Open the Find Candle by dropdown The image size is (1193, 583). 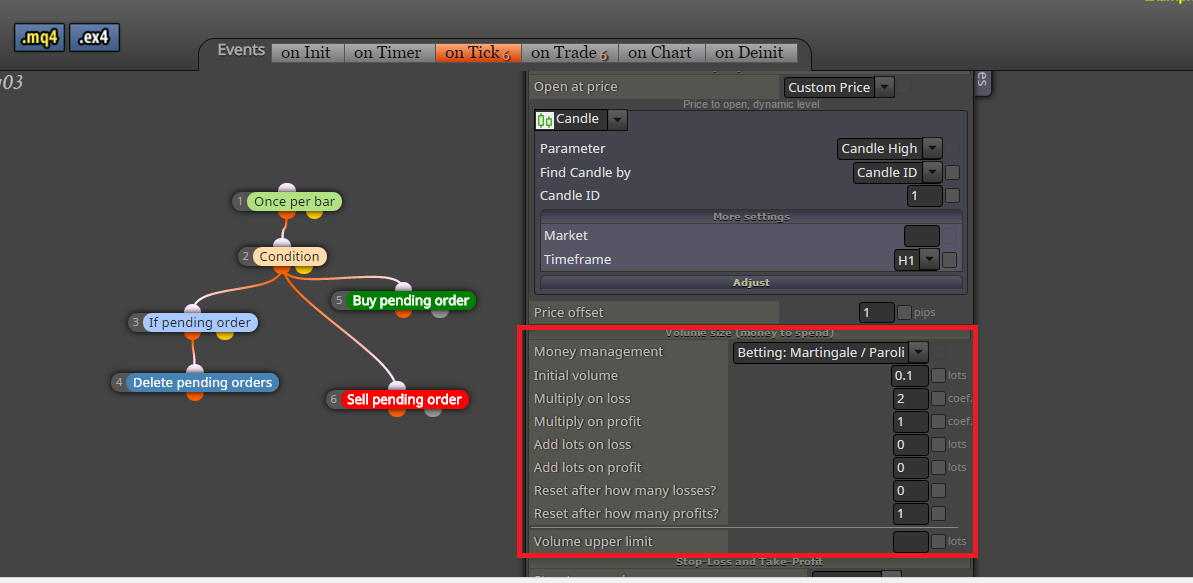[x=933, y=172]
